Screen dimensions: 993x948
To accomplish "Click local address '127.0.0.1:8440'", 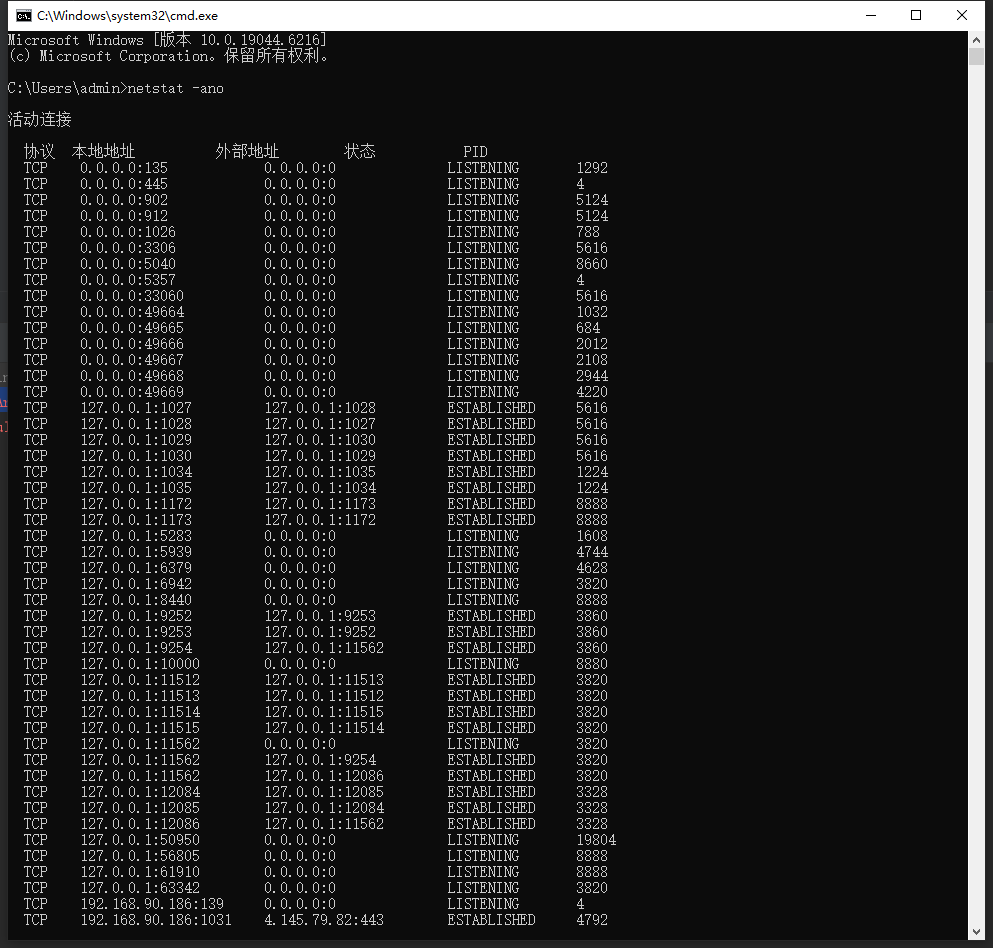I will (136, 600).
